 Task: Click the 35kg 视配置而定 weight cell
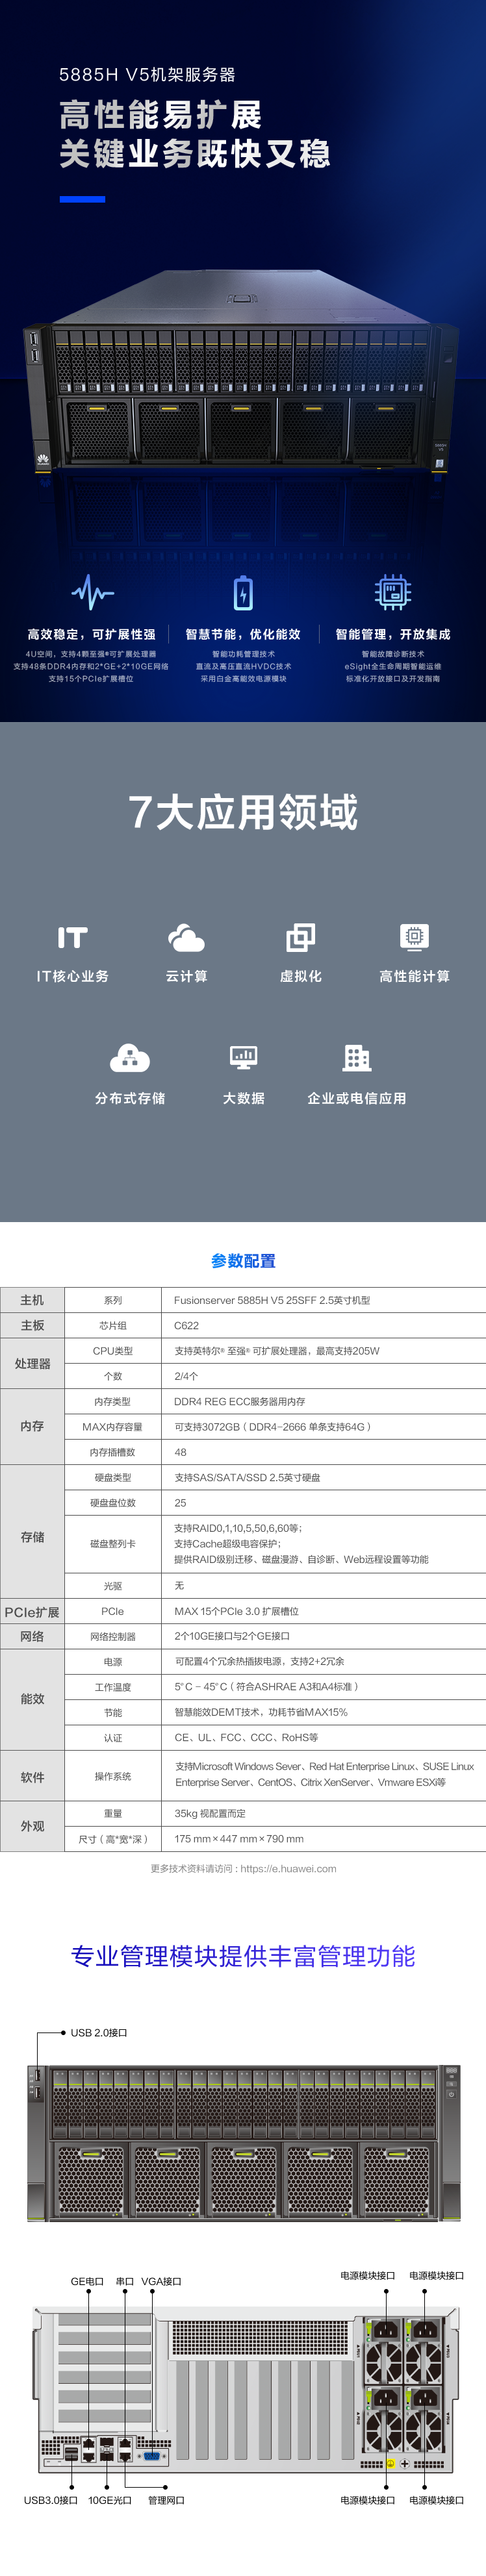[323, 1813]
